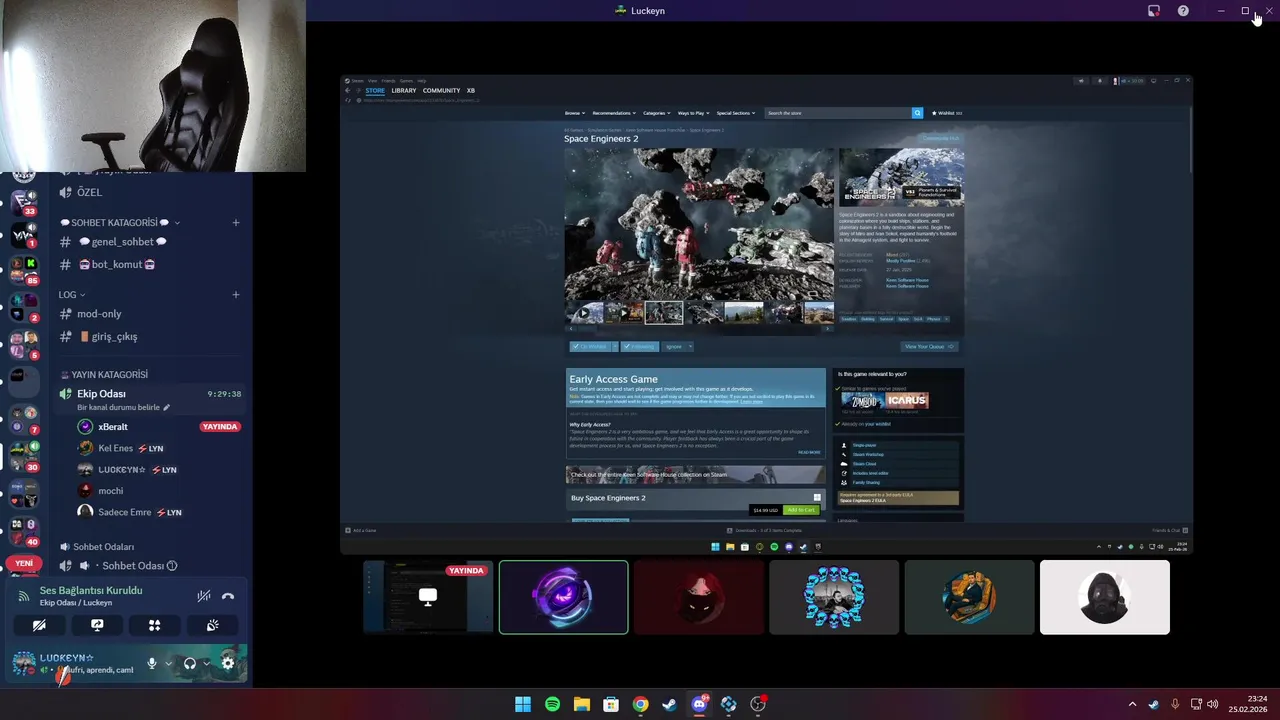Select the blue skull avatar tile
1280x720 pixels.
tap(834, 597)
